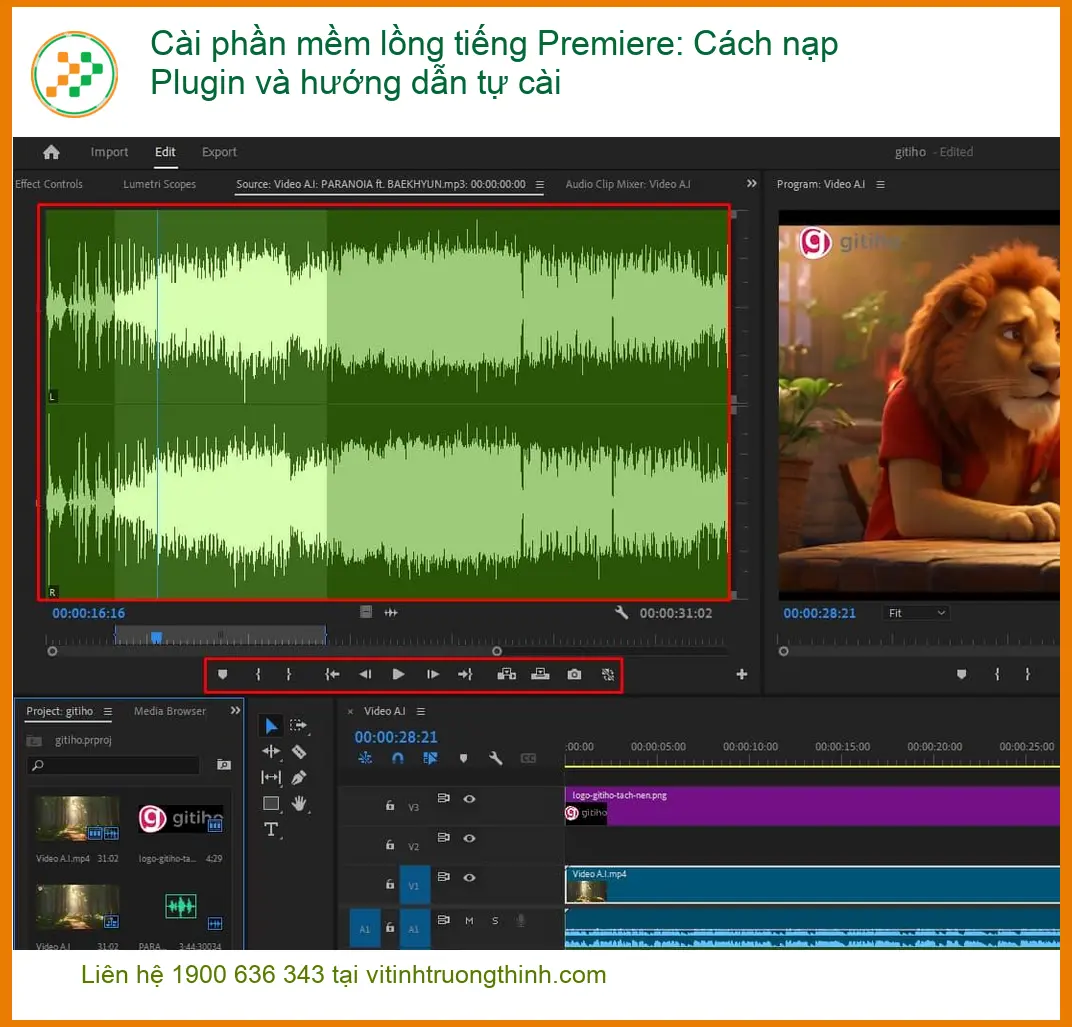Switch to the Export workspace tab
The image size is (1072, 1027).
coord(219,152)
